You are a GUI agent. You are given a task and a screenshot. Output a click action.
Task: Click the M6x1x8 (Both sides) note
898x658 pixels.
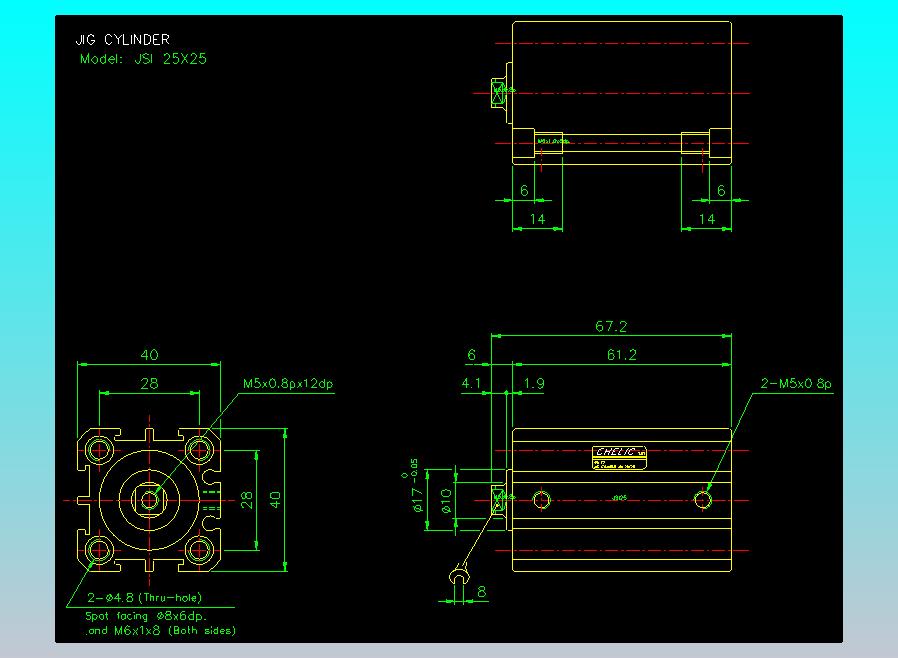pyautogui.click(x=175, y=631)
